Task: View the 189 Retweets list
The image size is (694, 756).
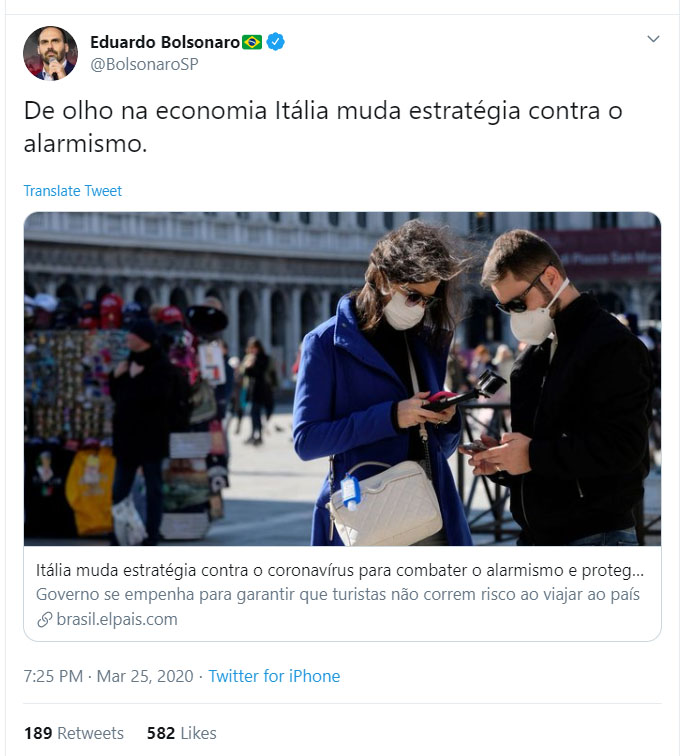Action: pyautogui.click(x=74, y=733)
